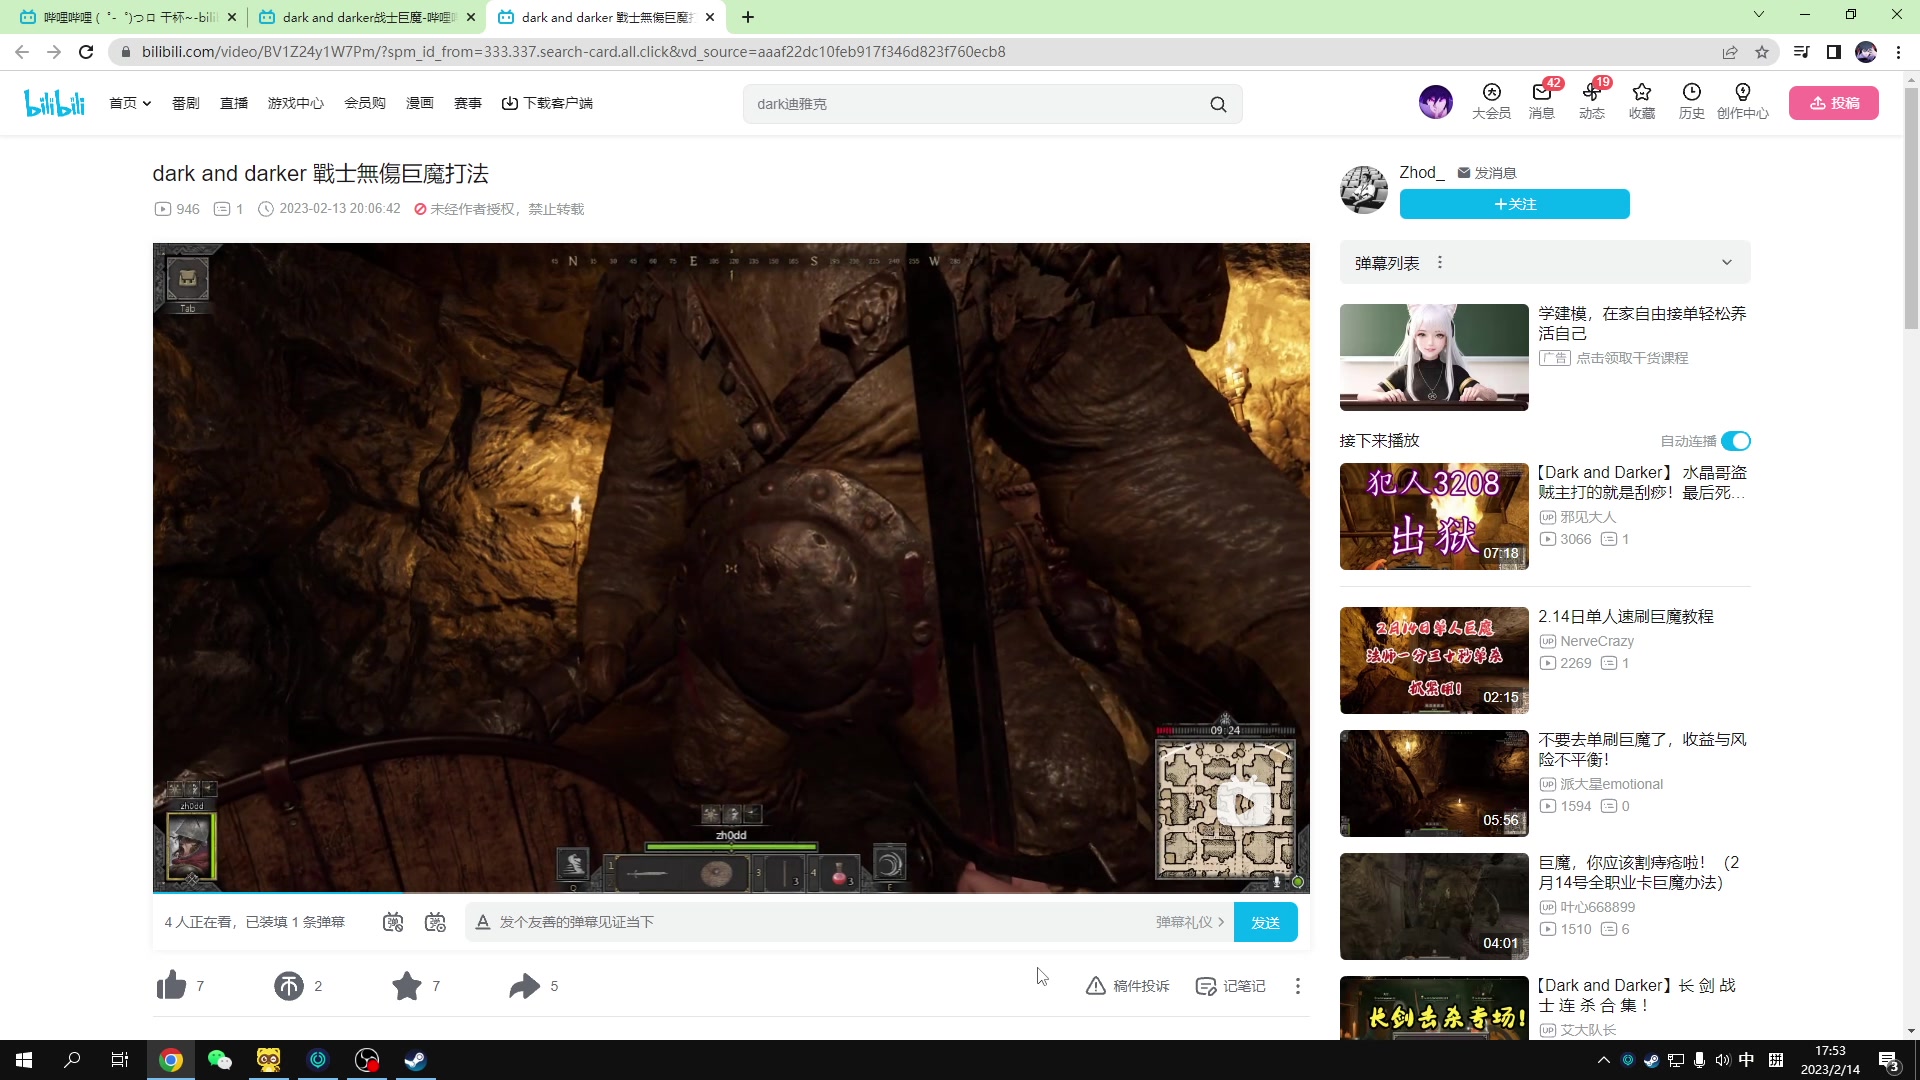Open 漫画 navigation item
This screenshot has width=1920, height=1080.
(x=420, y=103)
